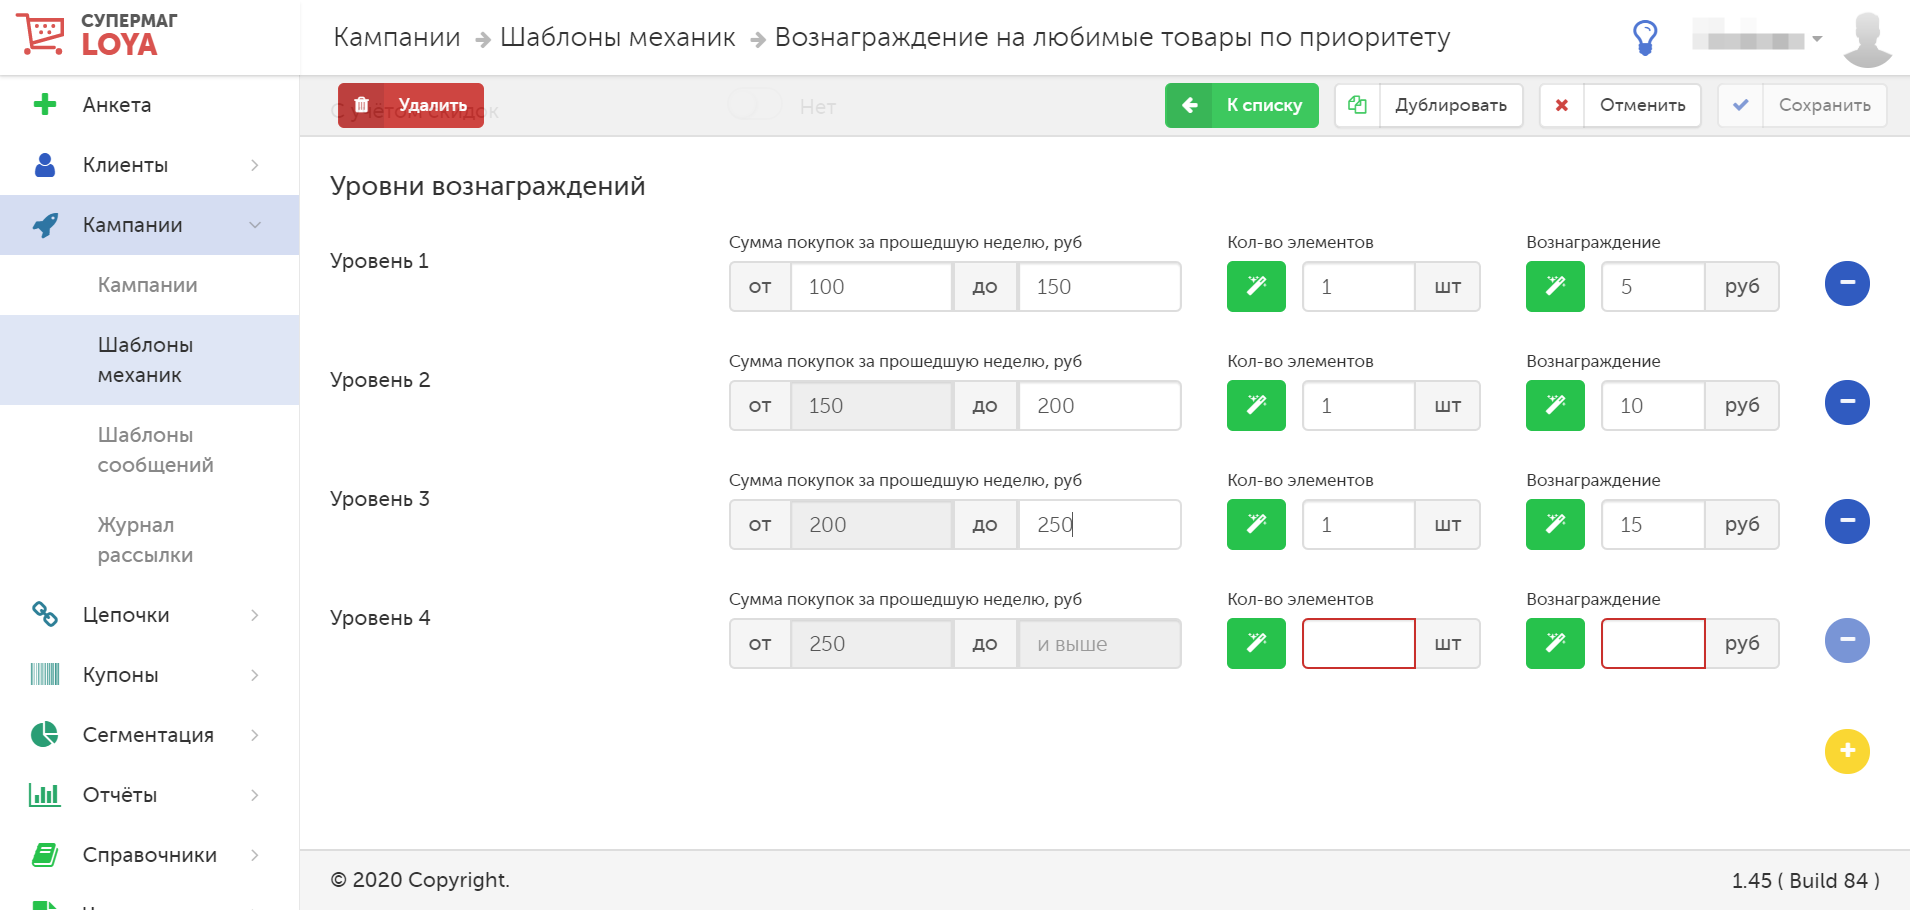
Task: Add a new level with yellow plus
Action: [x=1847, y=751]
